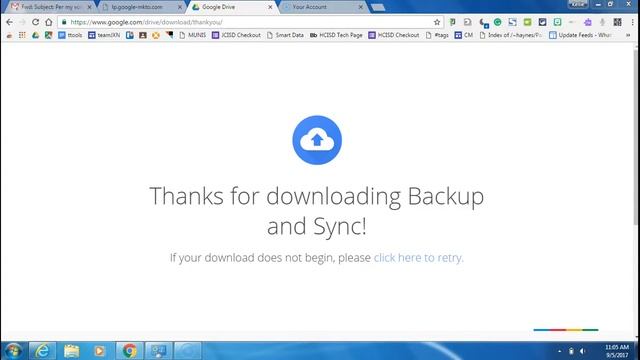This screenshot has height=360, width=640.
Task: Open the JCISD Checkout bookmark
Action: tap(236, 35)
